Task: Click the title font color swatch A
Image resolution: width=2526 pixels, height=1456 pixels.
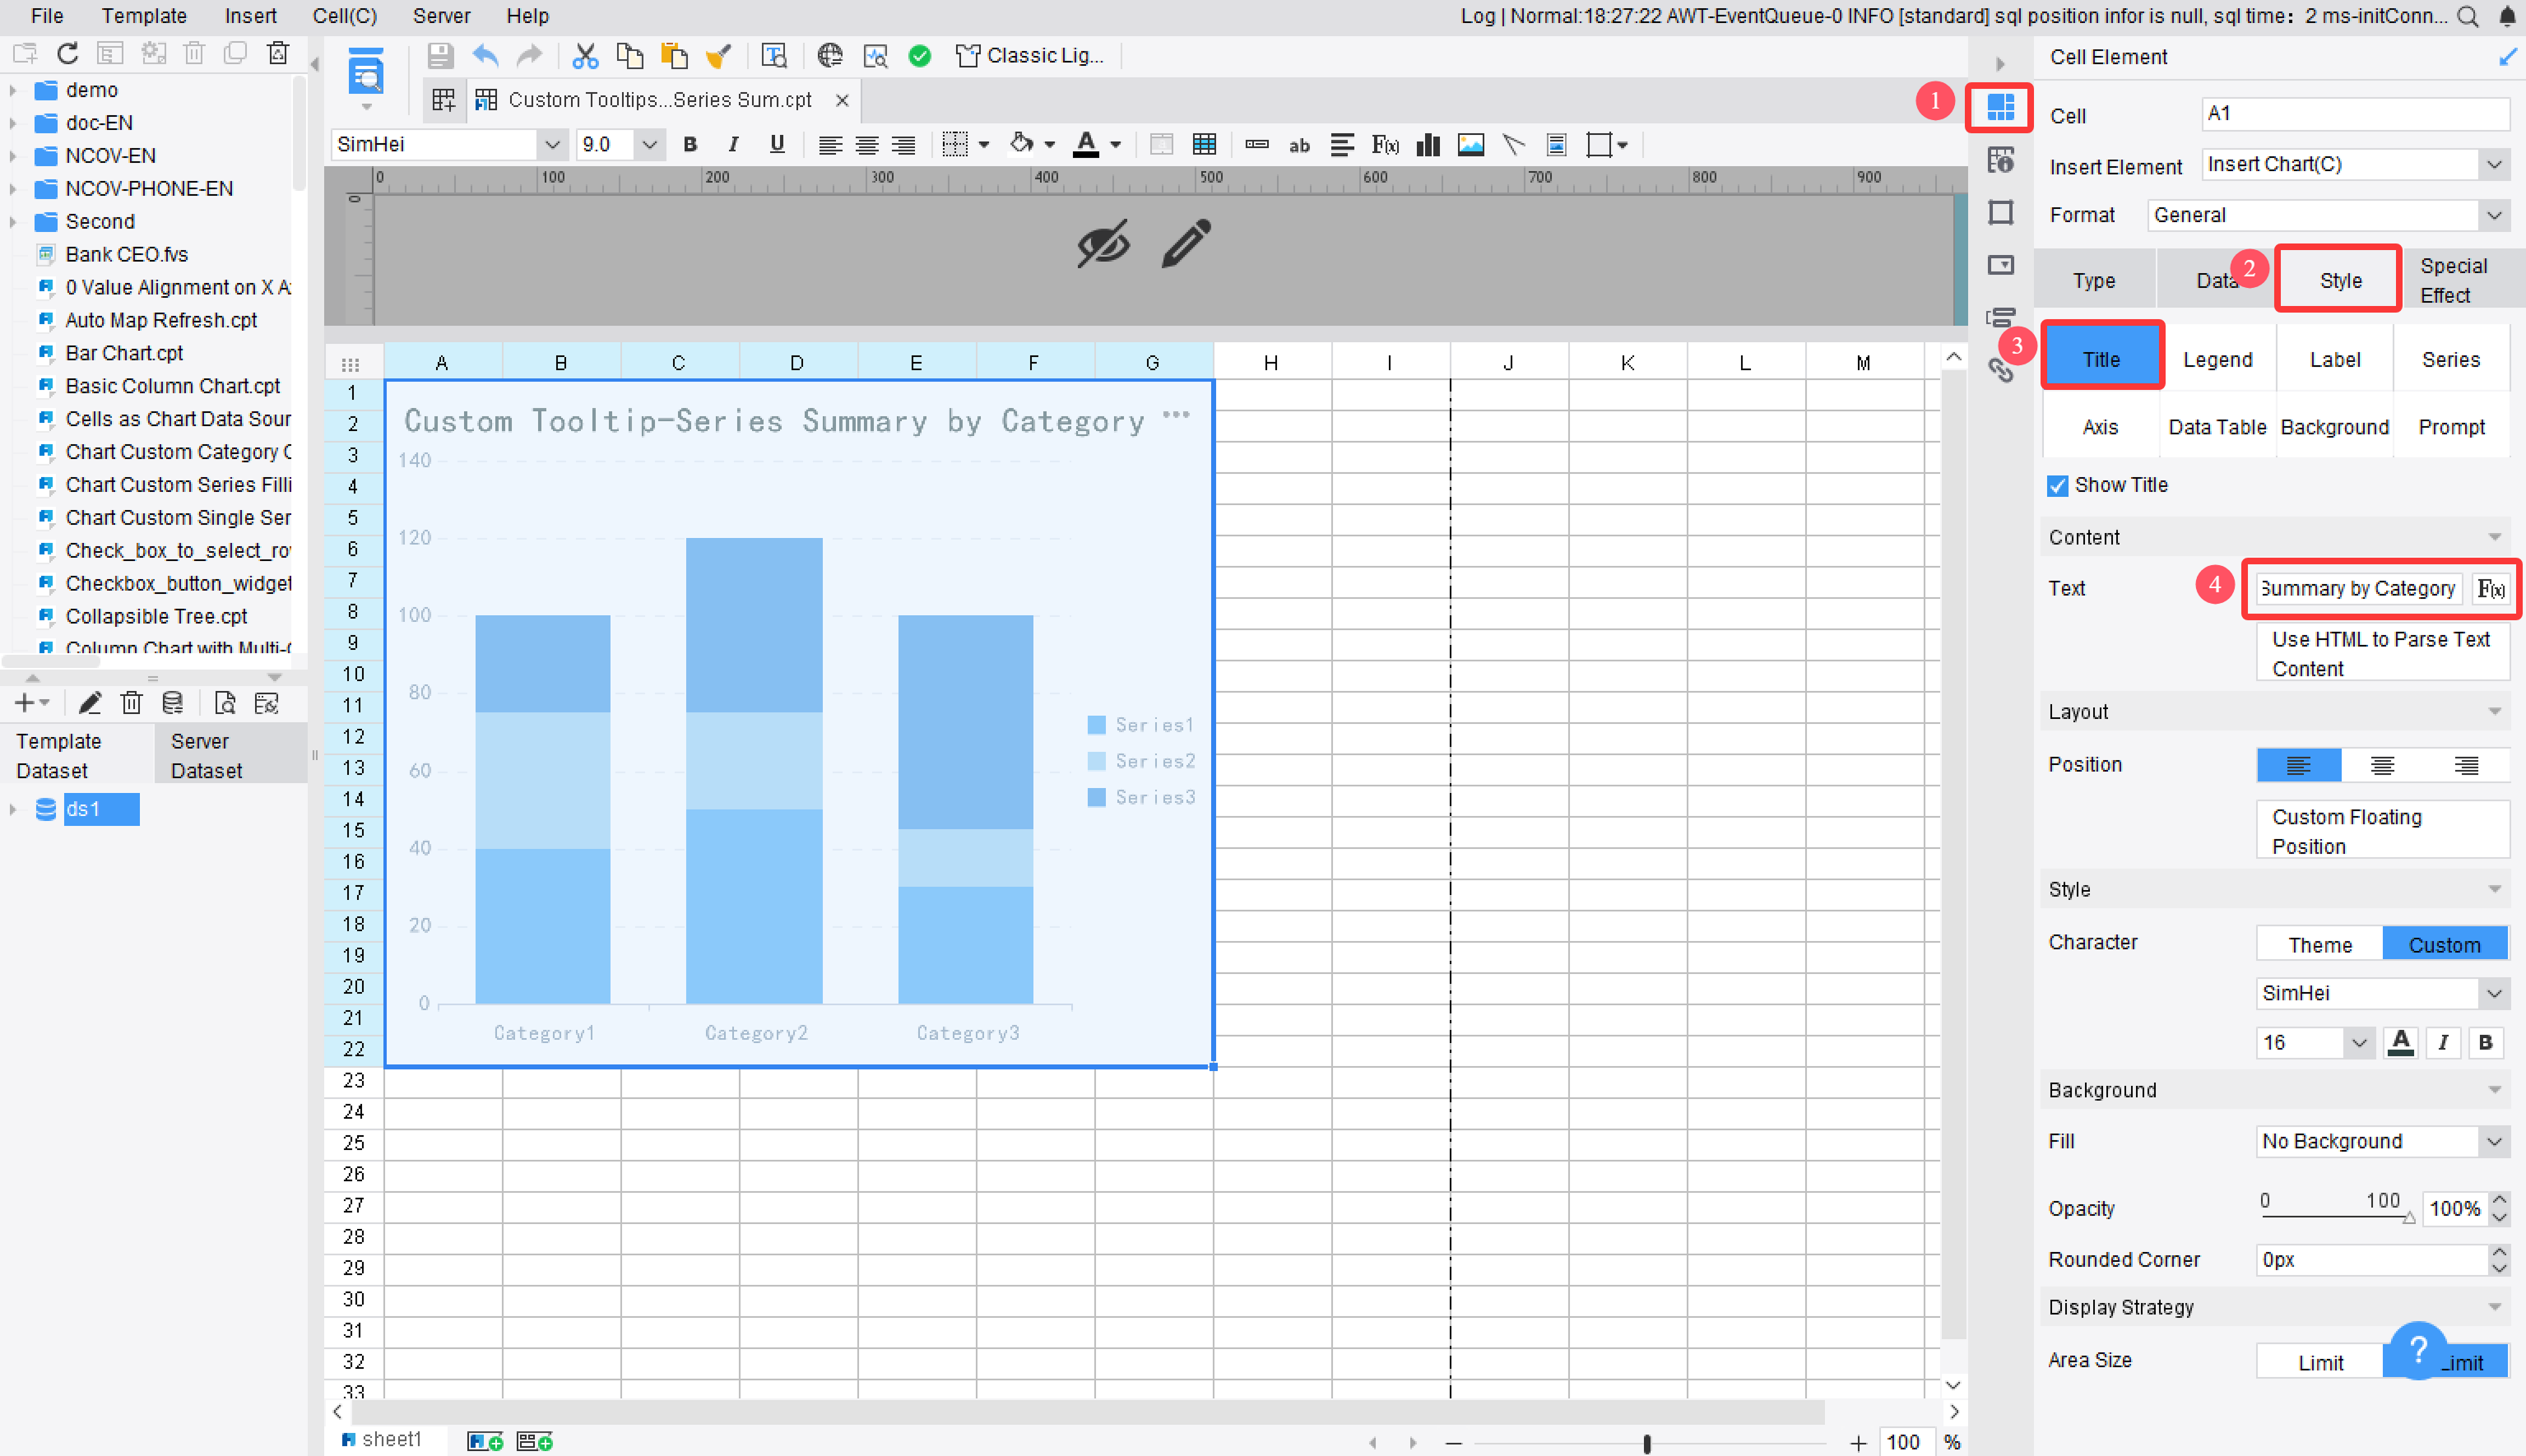Action: [x=2400, y=1043]
